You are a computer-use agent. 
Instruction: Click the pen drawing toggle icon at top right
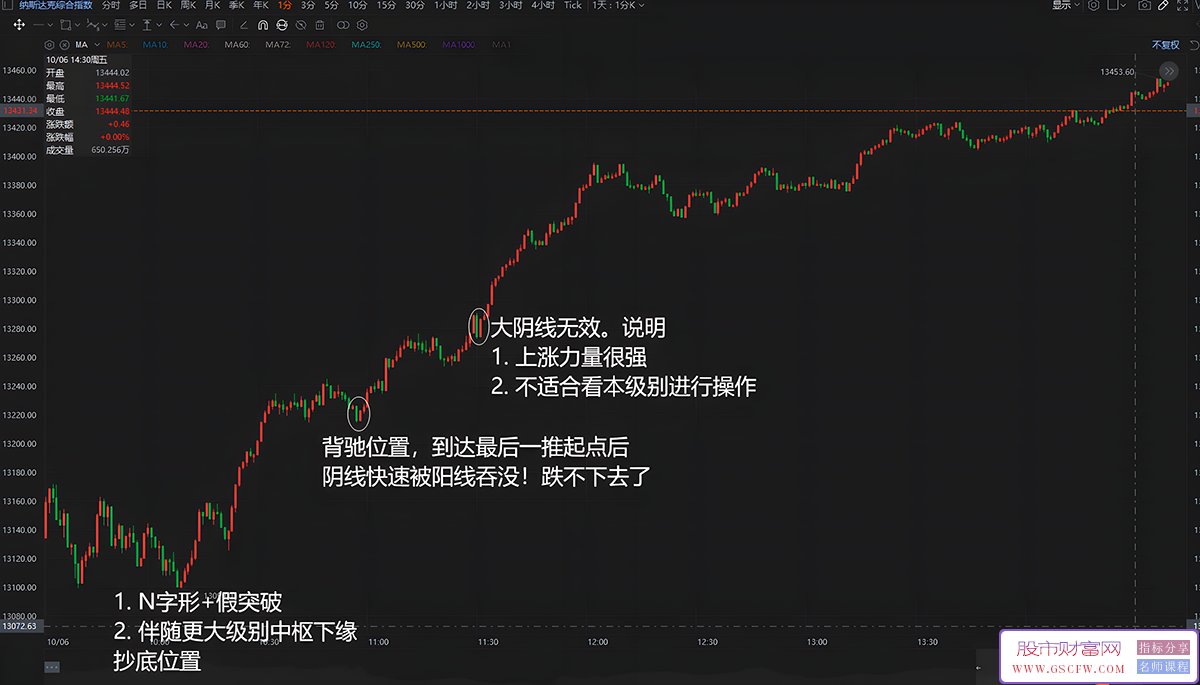[1163, 5]
